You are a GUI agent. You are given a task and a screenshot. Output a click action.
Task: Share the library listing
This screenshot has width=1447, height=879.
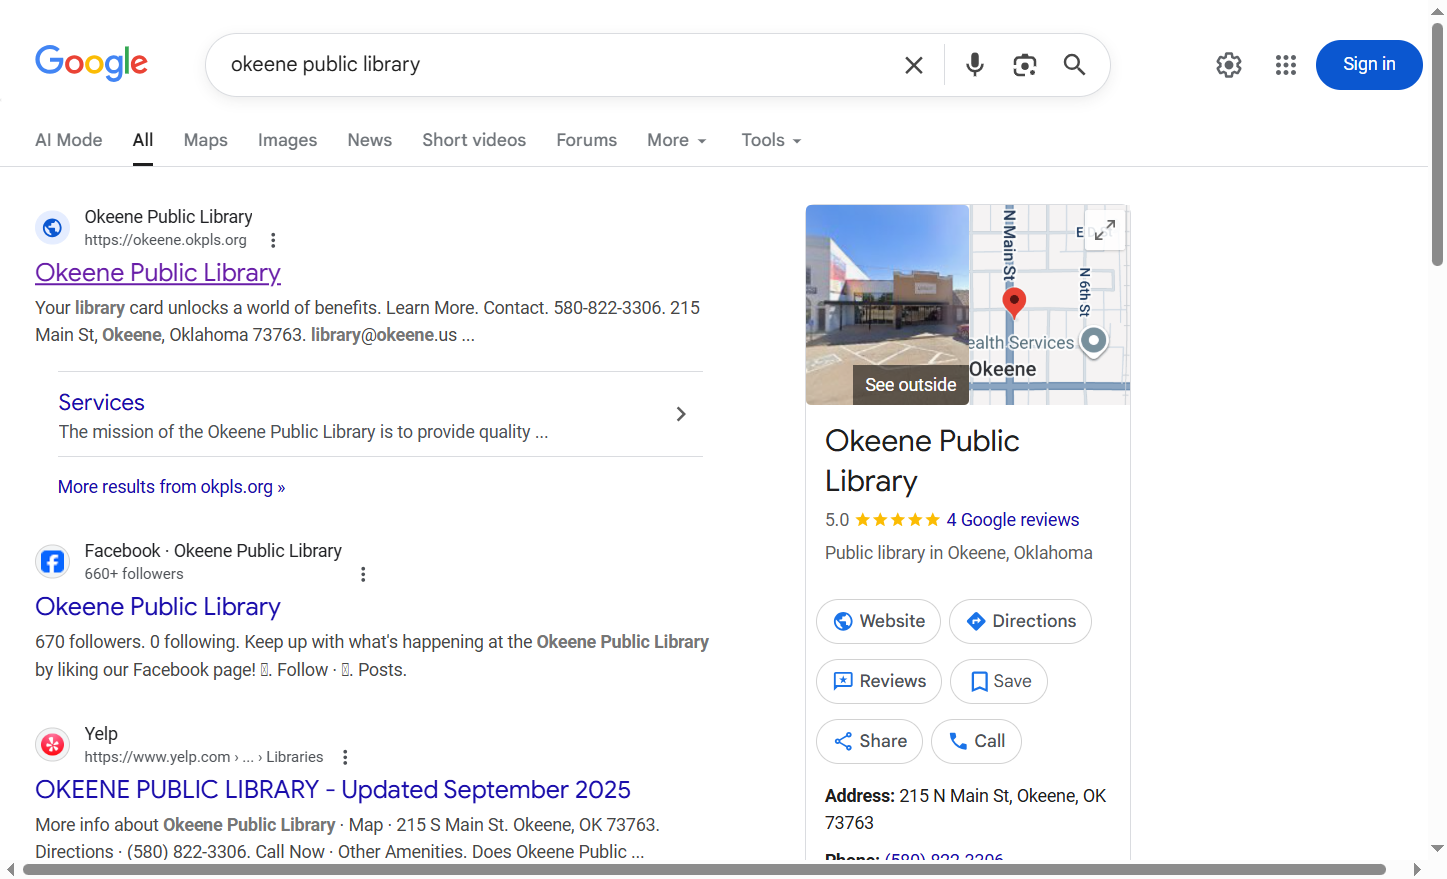[x=870, y=742]
